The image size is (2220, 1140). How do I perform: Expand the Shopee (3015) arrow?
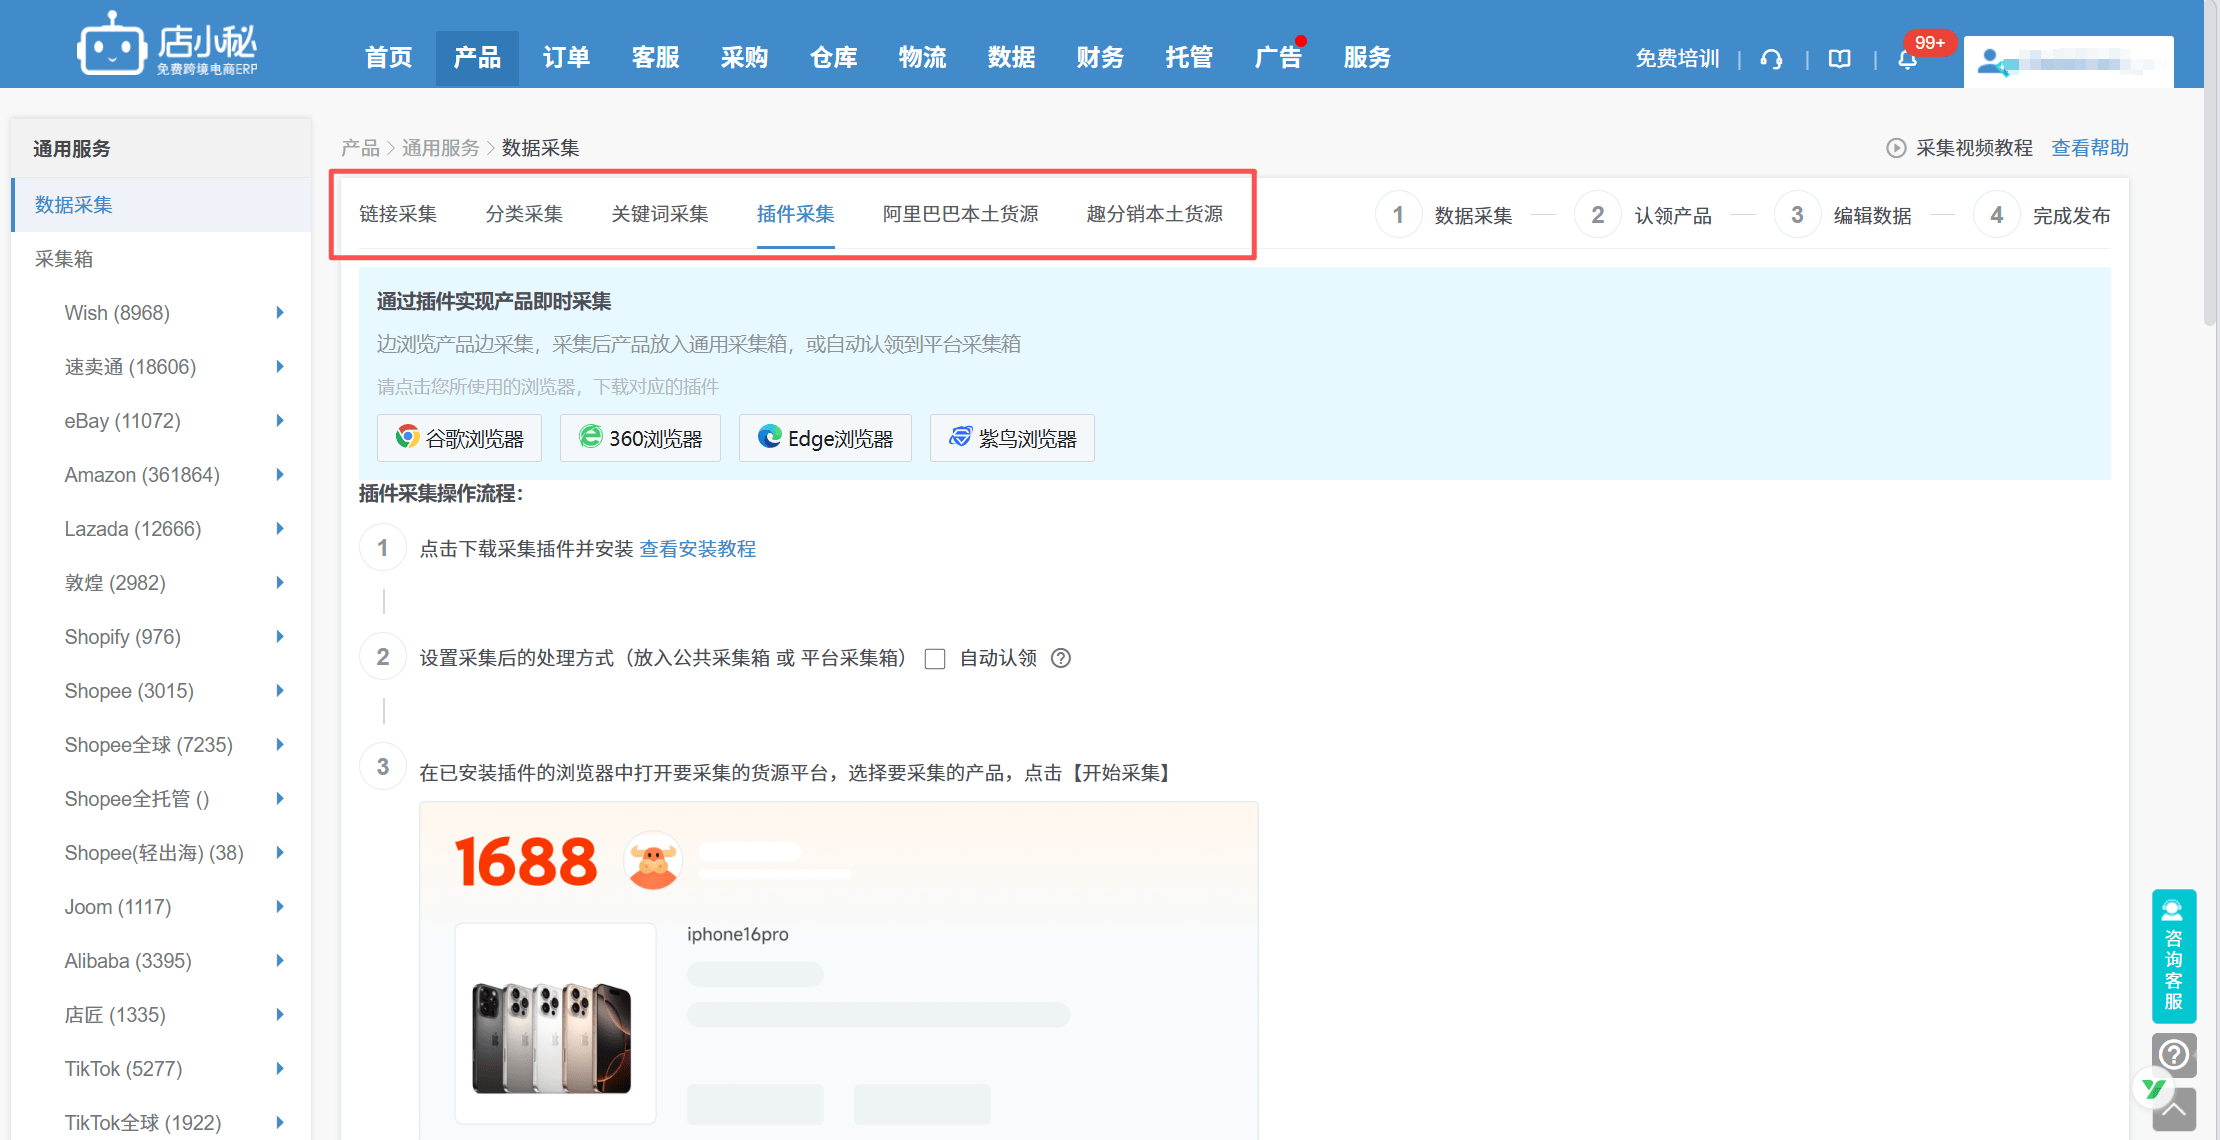pyautogui.click(x=280, y=691)
